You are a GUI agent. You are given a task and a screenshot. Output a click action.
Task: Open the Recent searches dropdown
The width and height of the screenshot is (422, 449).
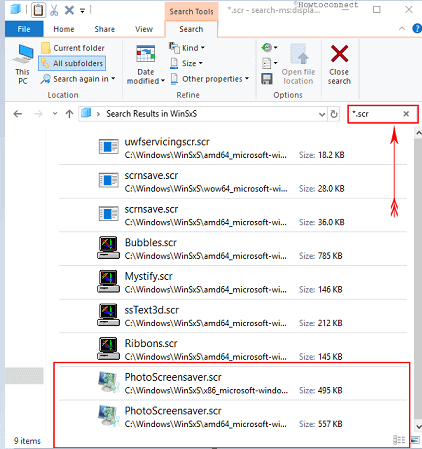(x=270, y=48)
